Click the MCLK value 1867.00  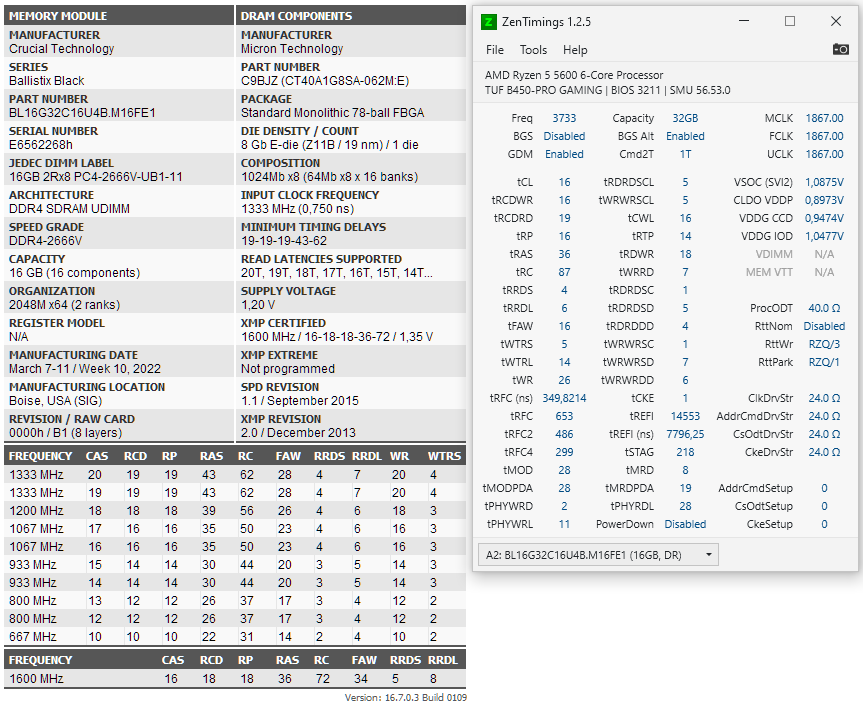pyautogui.click(x=824, y=118)
